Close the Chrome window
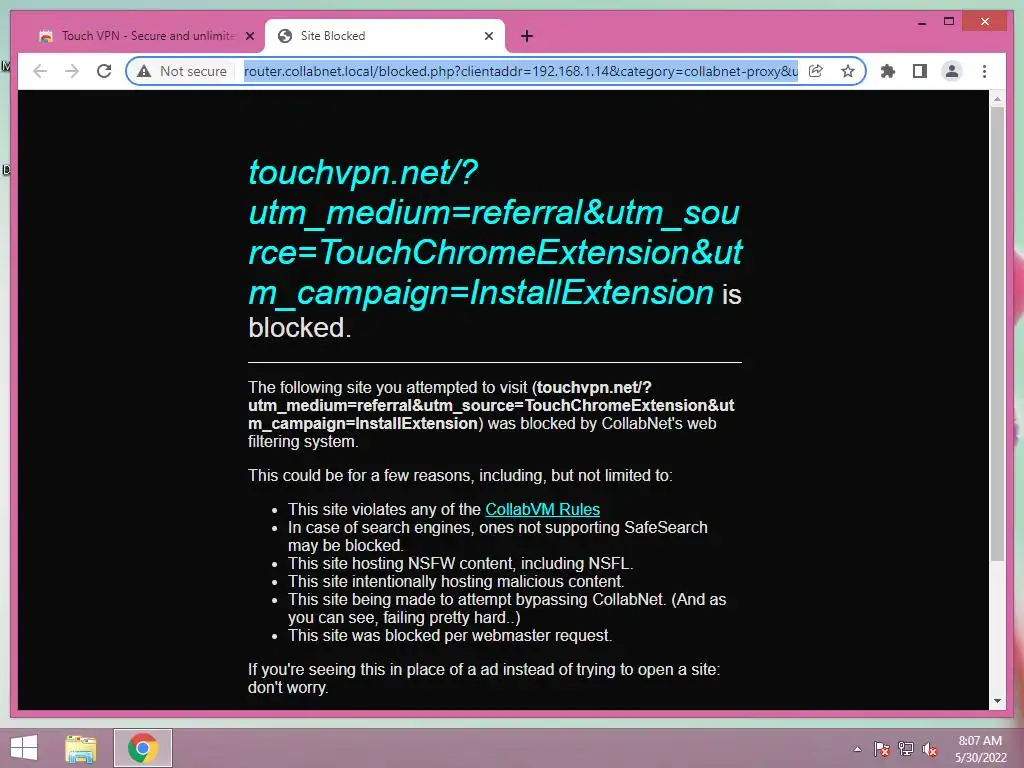The width and height of the screenshot is (1024, 768). point(985,22)
